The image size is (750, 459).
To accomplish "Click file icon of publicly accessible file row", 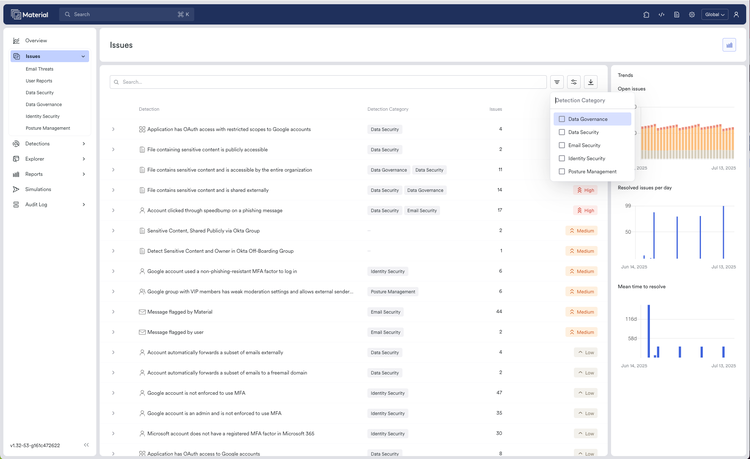I will [x=142, y=150].
